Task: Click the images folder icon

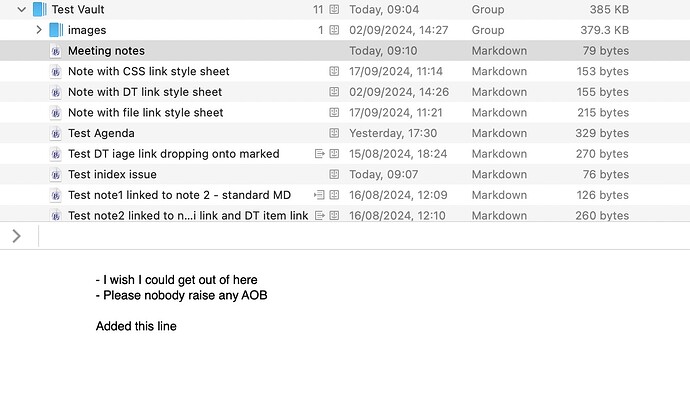Action: click(x=56, y=30)
